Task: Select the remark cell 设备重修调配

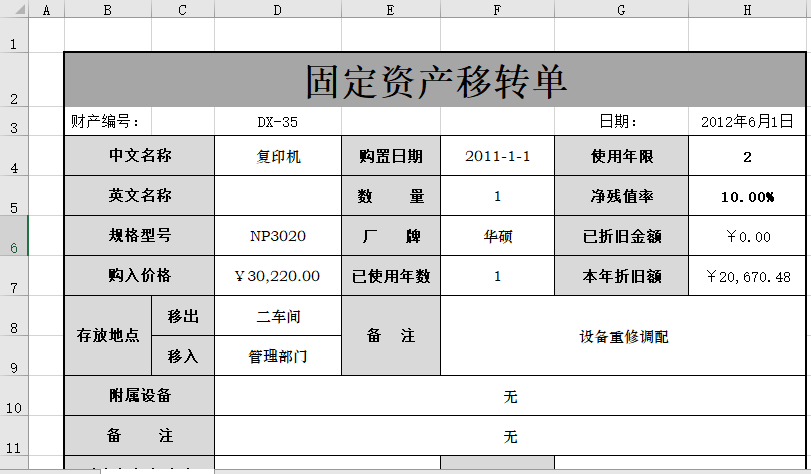Action: point(623,336)
